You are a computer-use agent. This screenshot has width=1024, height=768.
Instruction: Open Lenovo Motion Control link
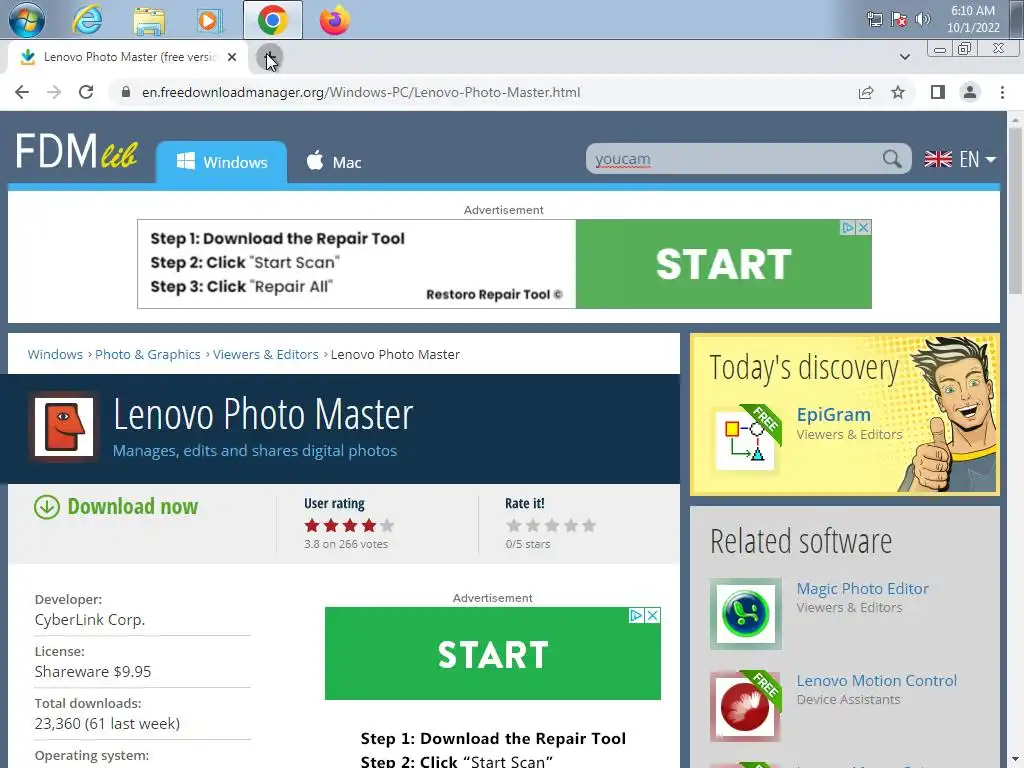coord(876,680)
